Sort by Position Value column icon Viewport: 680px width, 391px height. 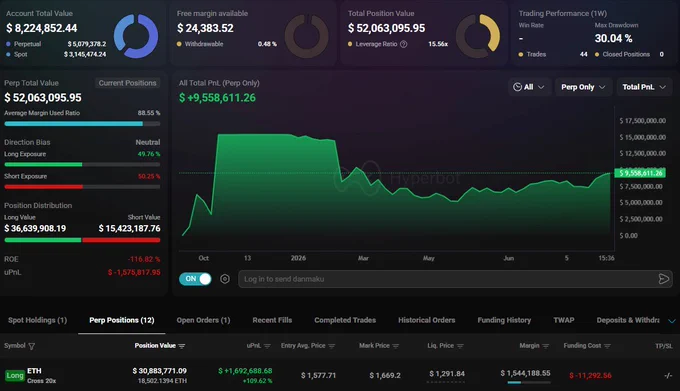(182, 346)
